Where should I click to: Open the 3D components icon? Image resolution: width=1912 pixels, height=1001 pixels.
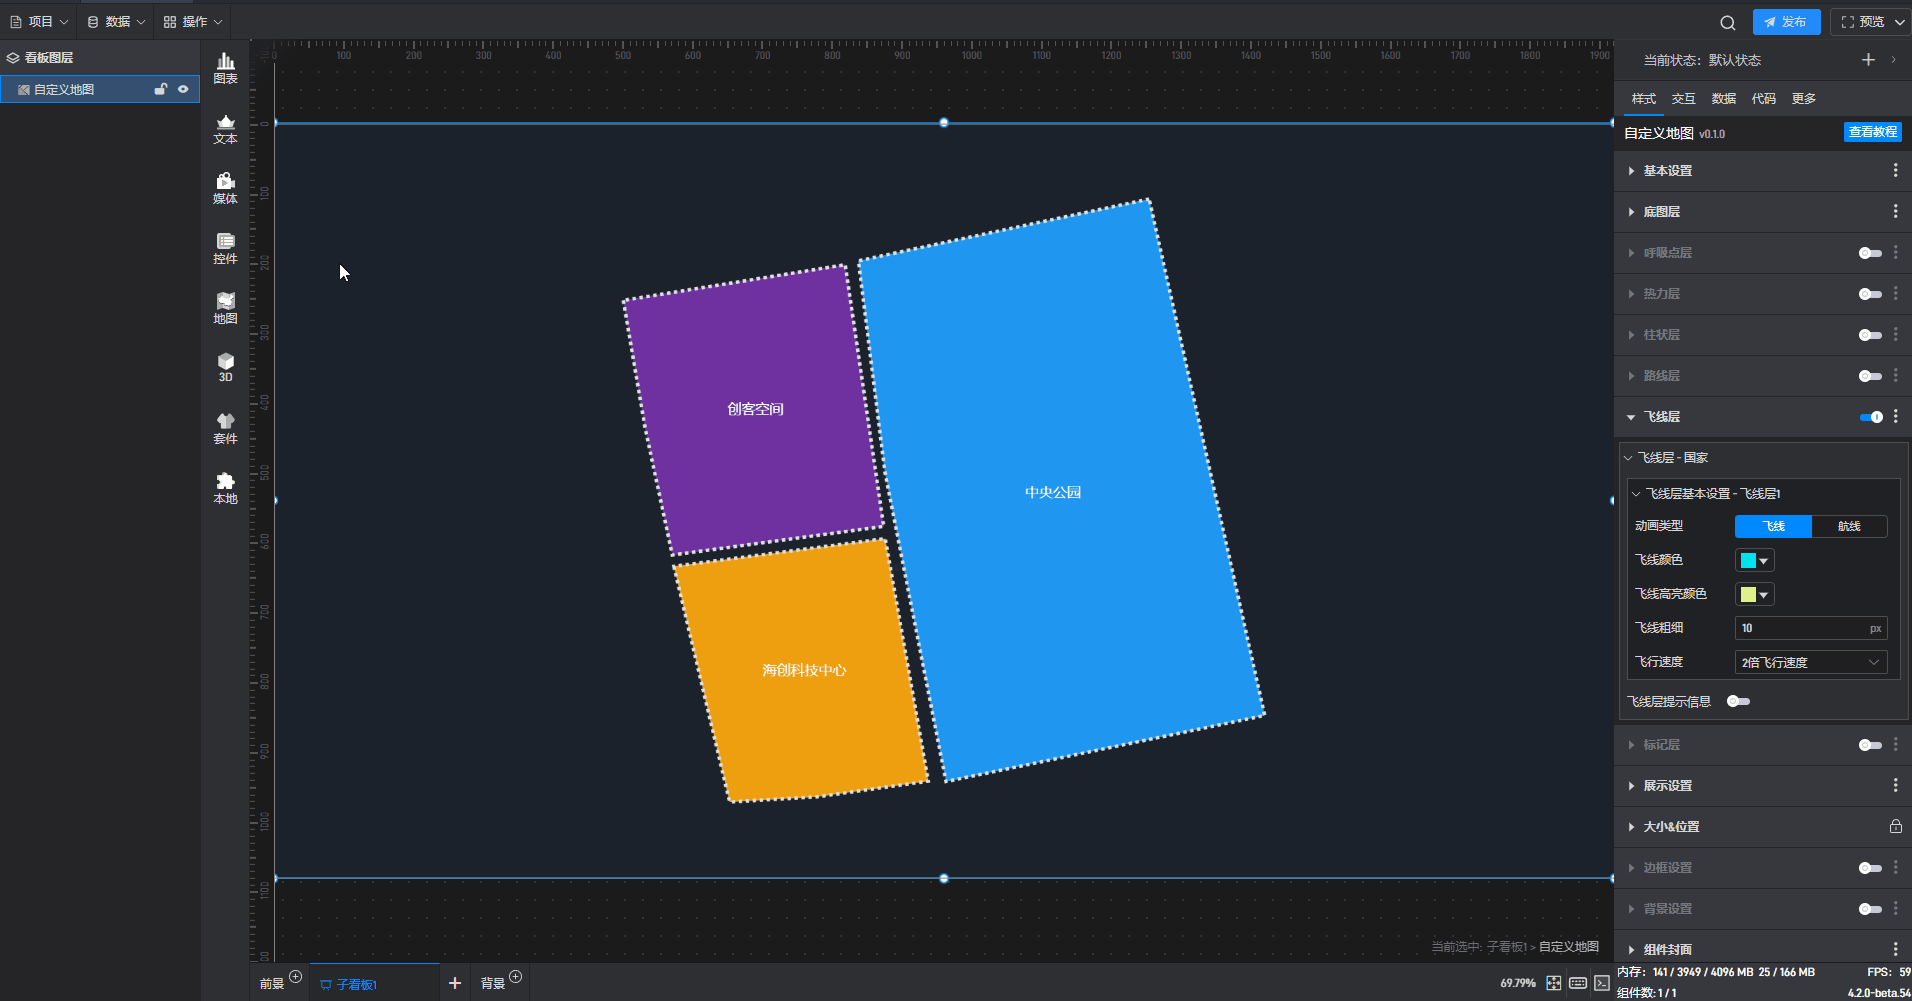coord(225,367)
